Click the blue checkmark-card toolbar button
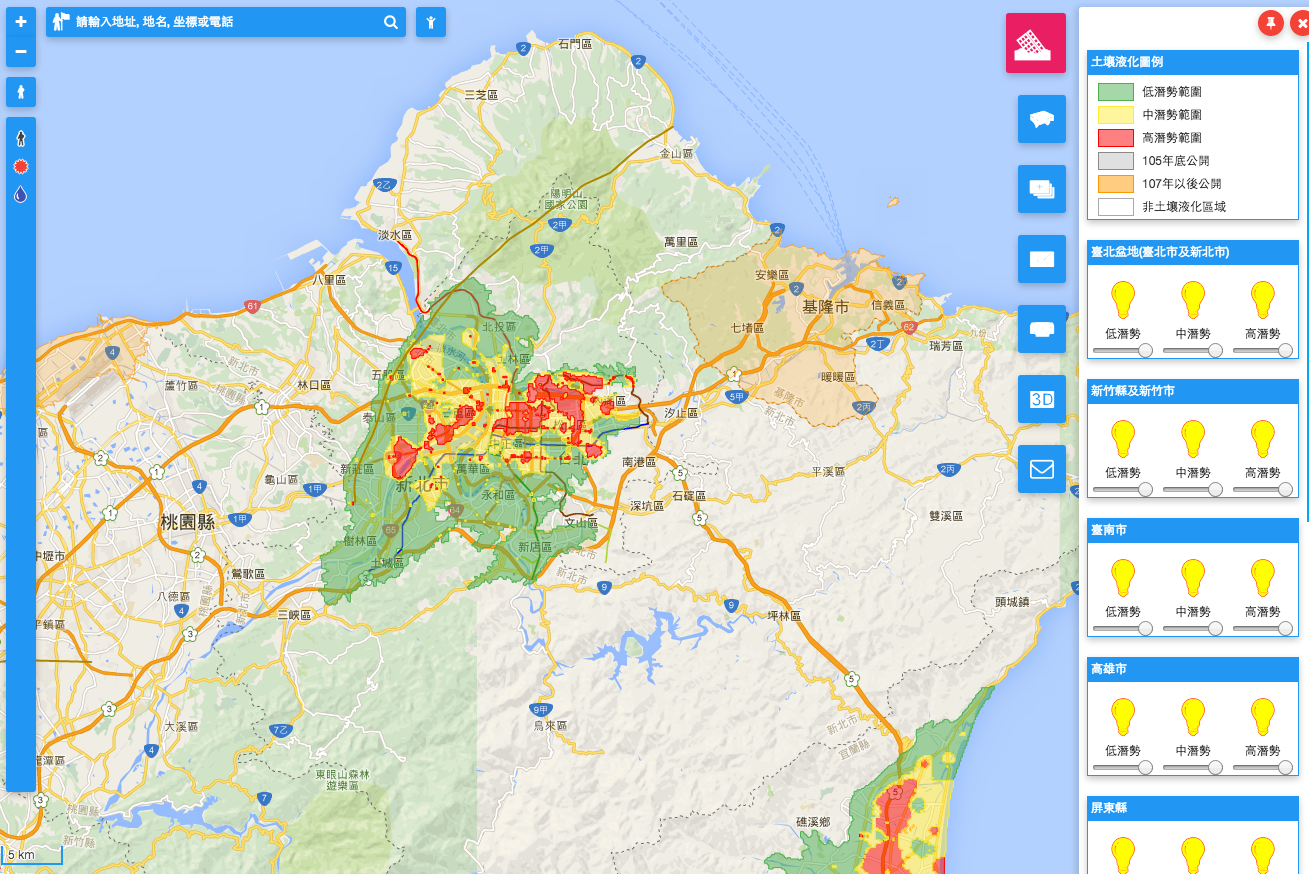 tap(1042, 259)
